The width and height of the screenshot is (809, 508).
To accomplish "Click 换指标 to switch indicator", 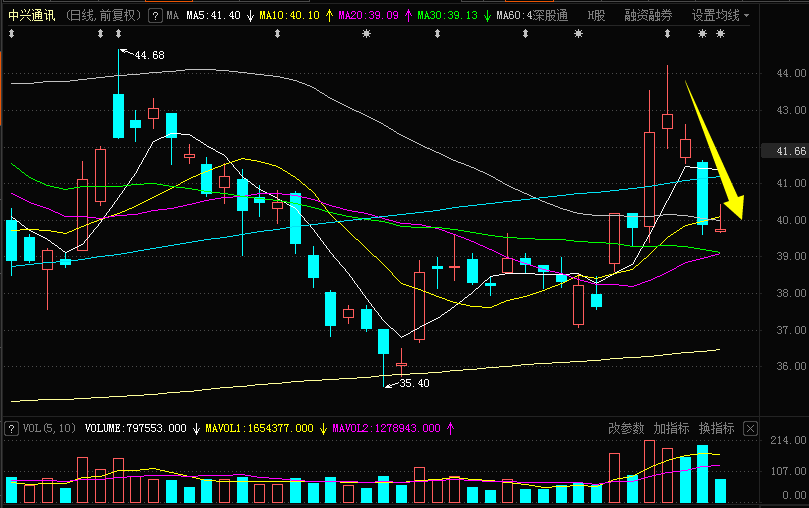I will tap(717, 429).
